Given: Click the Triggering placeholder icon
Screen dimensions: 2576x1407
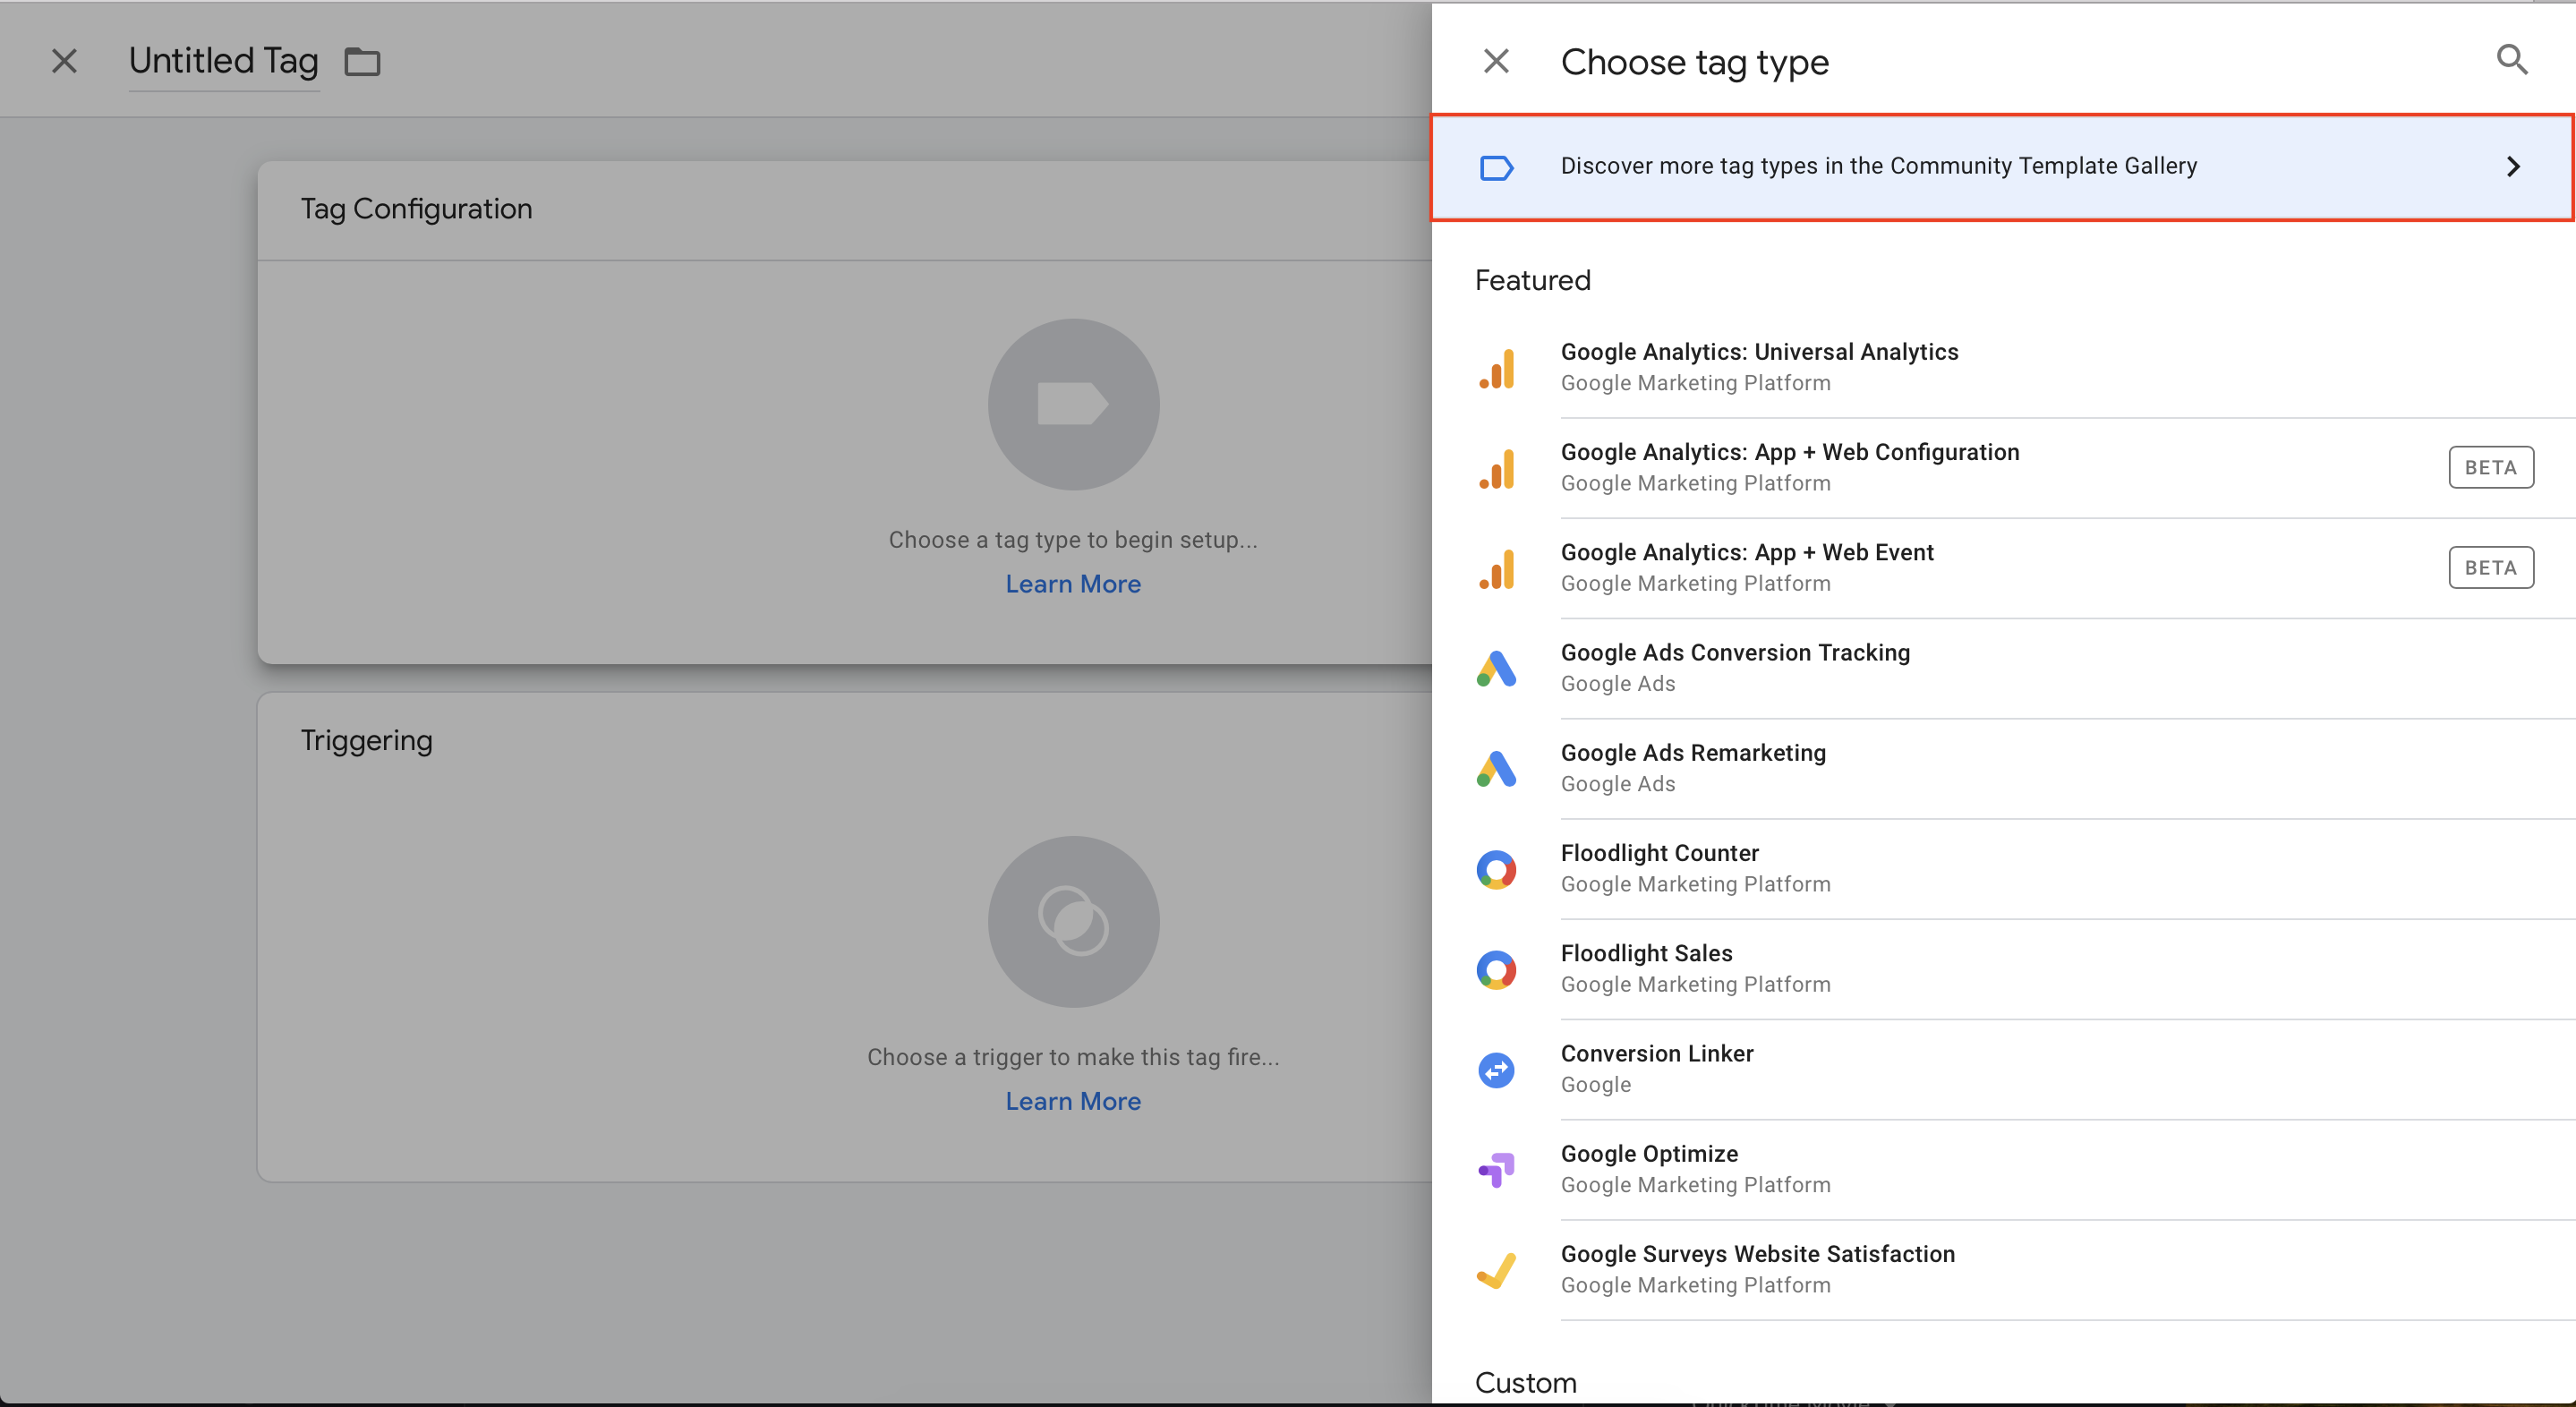Looking at the screenshot, I should click(1073, 921).
